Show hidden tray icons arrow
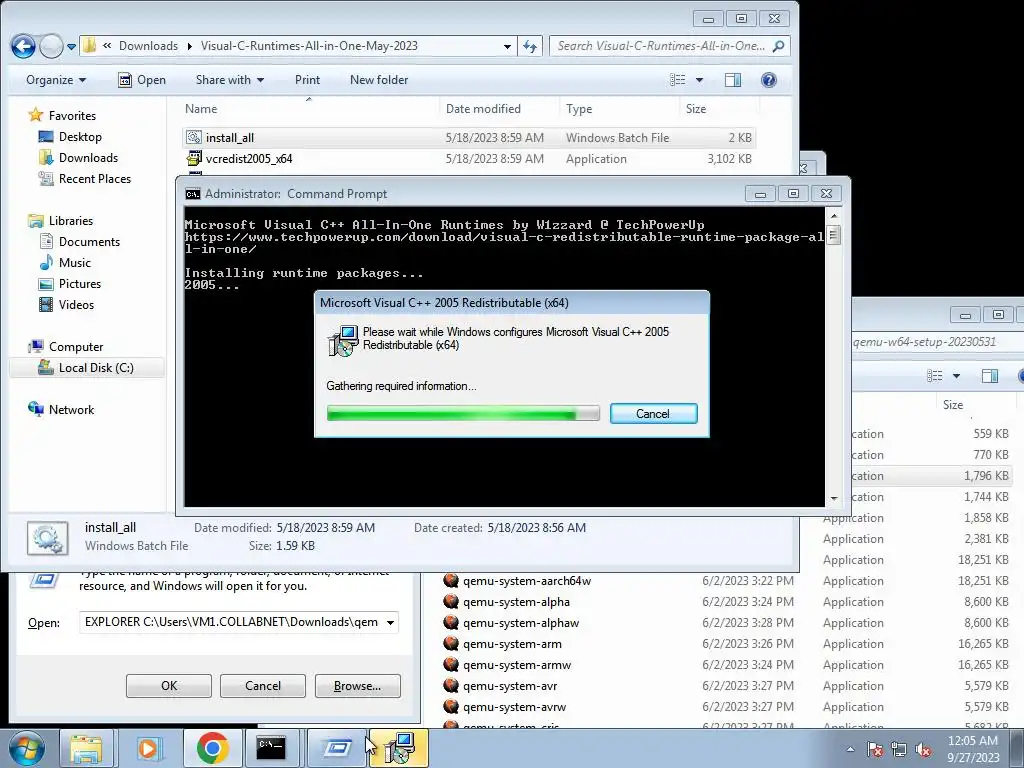This screenshot has height=768, width=1024. [850, 749]
